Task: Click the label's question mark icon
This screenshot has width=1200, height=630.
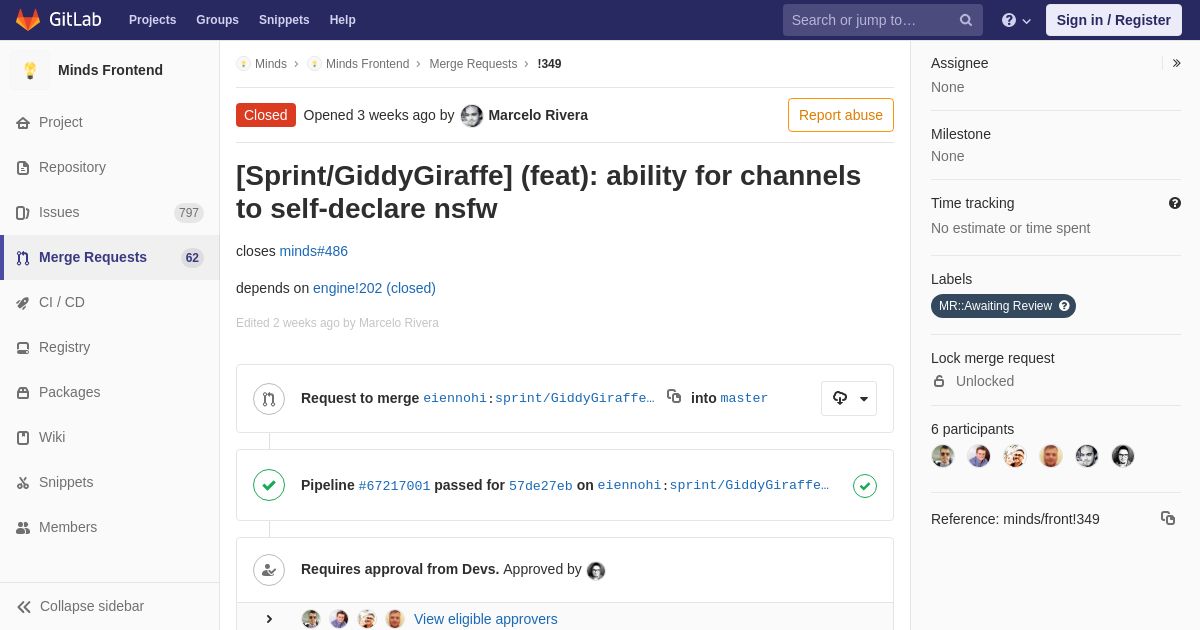Action: [x=1065, y=306]
